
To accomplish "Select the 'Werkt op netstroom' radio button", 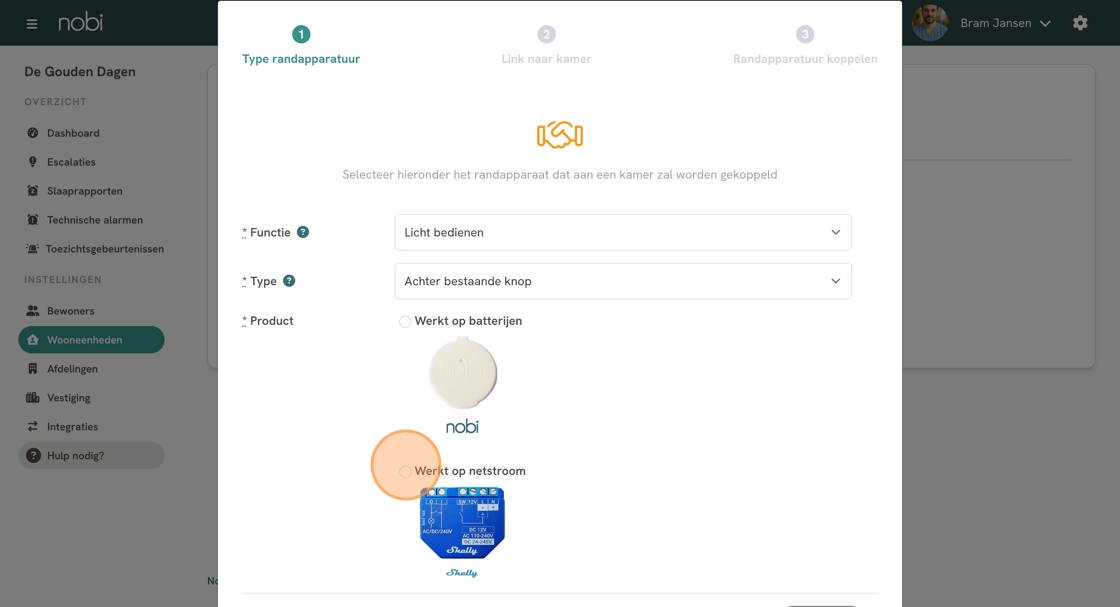I will [x=405, y=471].
